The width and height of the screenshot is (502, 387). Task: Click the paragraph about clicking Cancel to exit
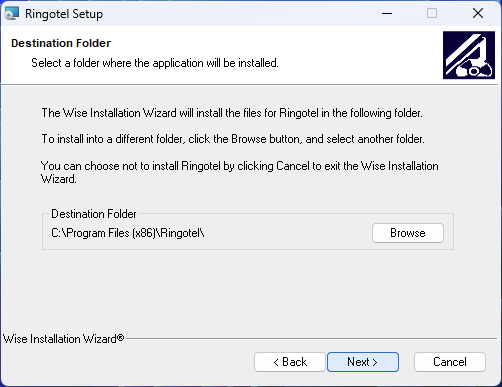click(240, 172)
